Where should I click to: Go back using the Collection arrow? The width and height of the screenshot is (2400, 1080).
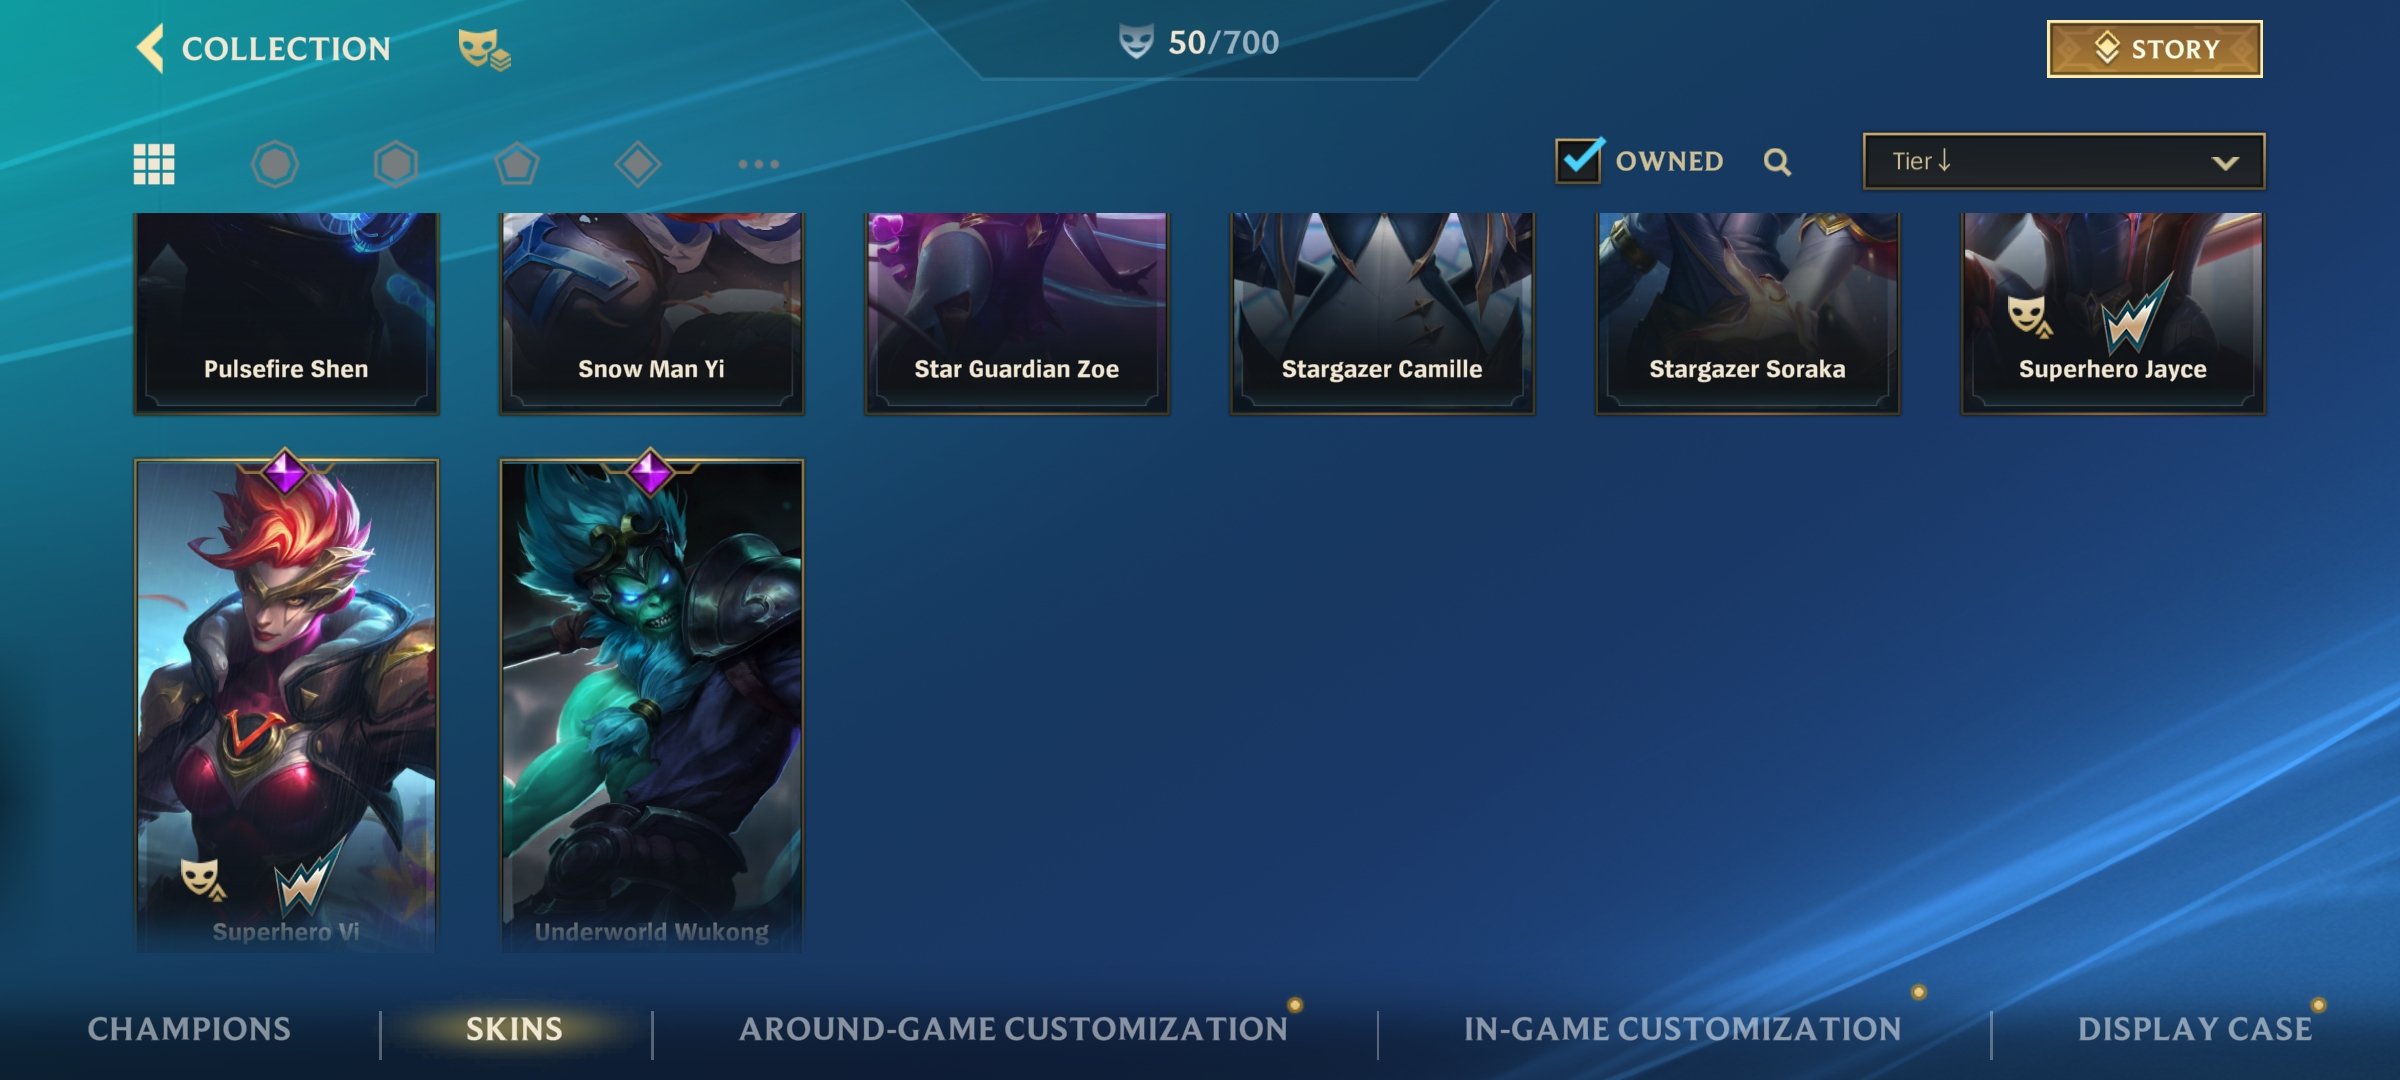point(150,48)
